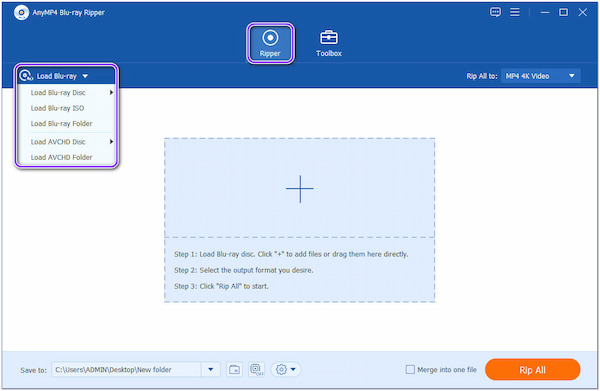Open the feedback chat icon
This screenshot has height=391, width=600.
[495, 12]
